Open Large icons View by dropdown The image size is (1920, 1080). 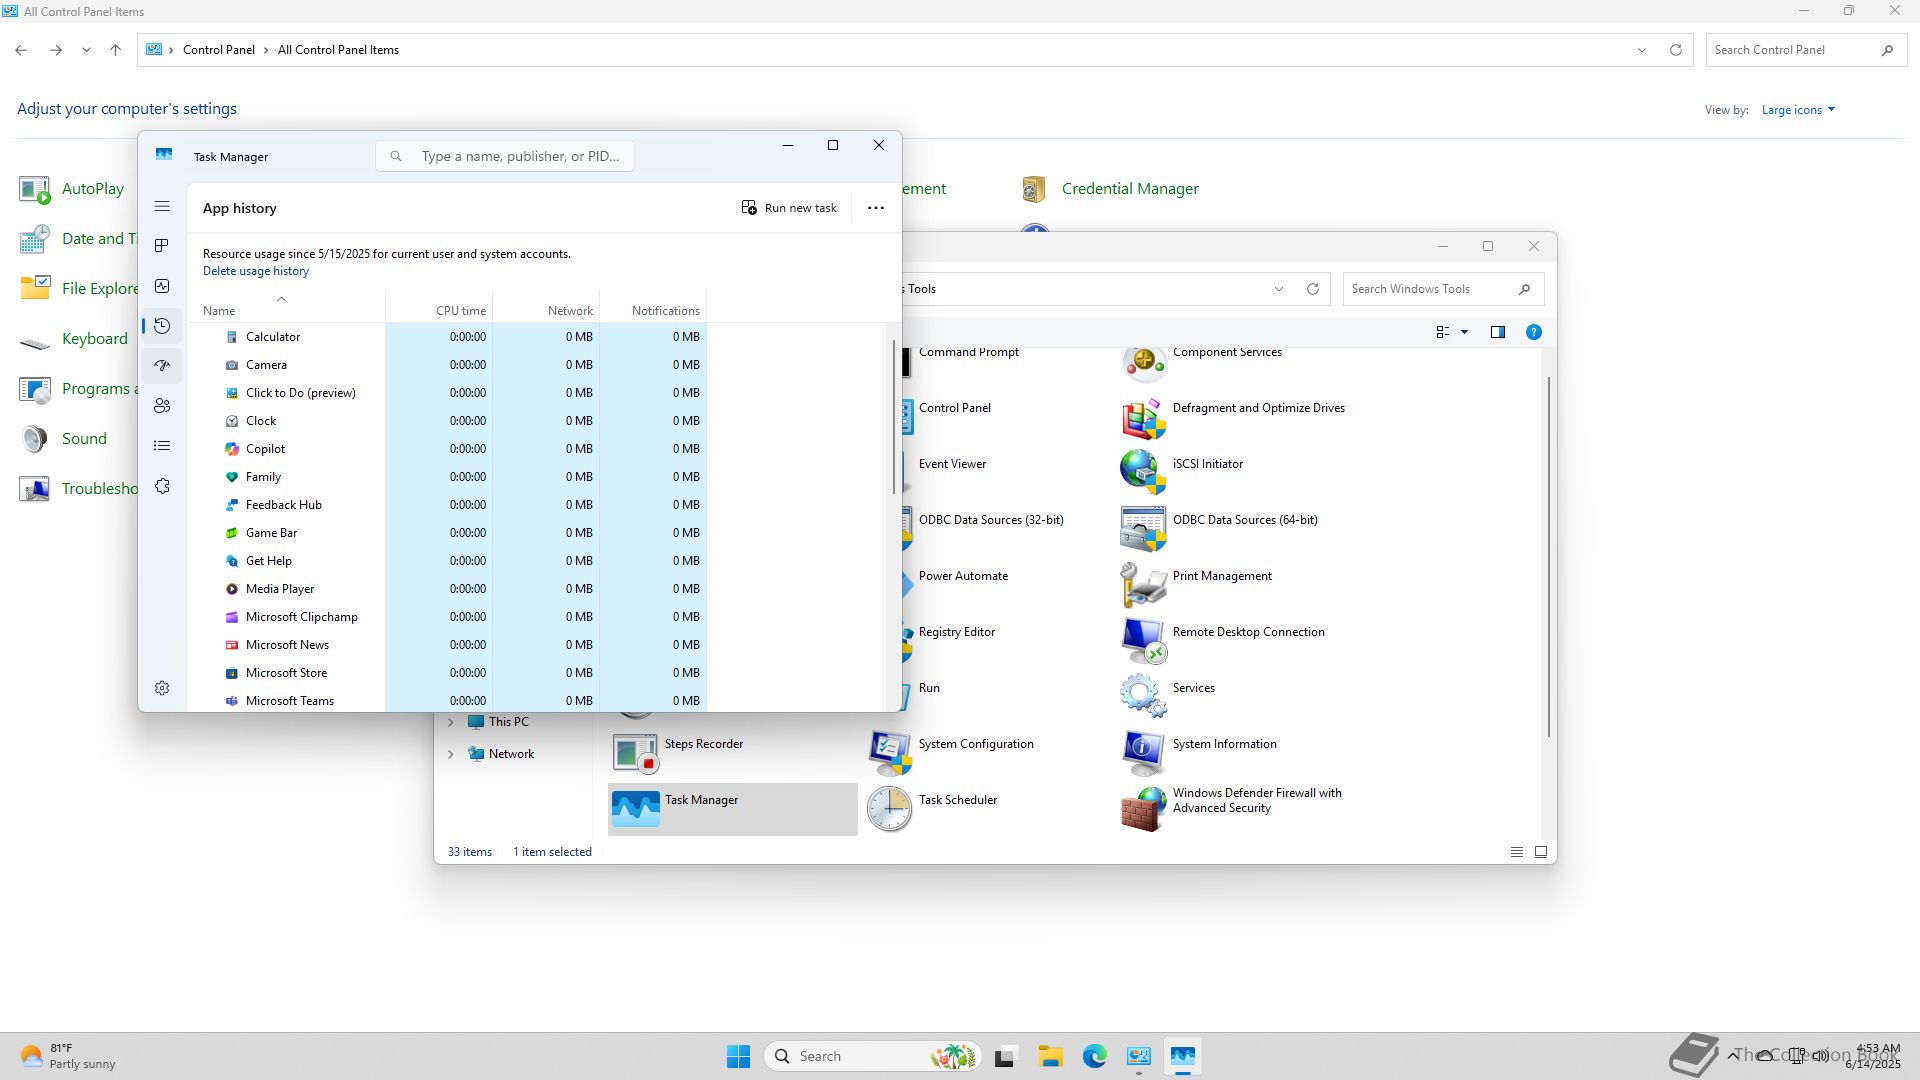pyautogui.click(x=1797, y=110)
